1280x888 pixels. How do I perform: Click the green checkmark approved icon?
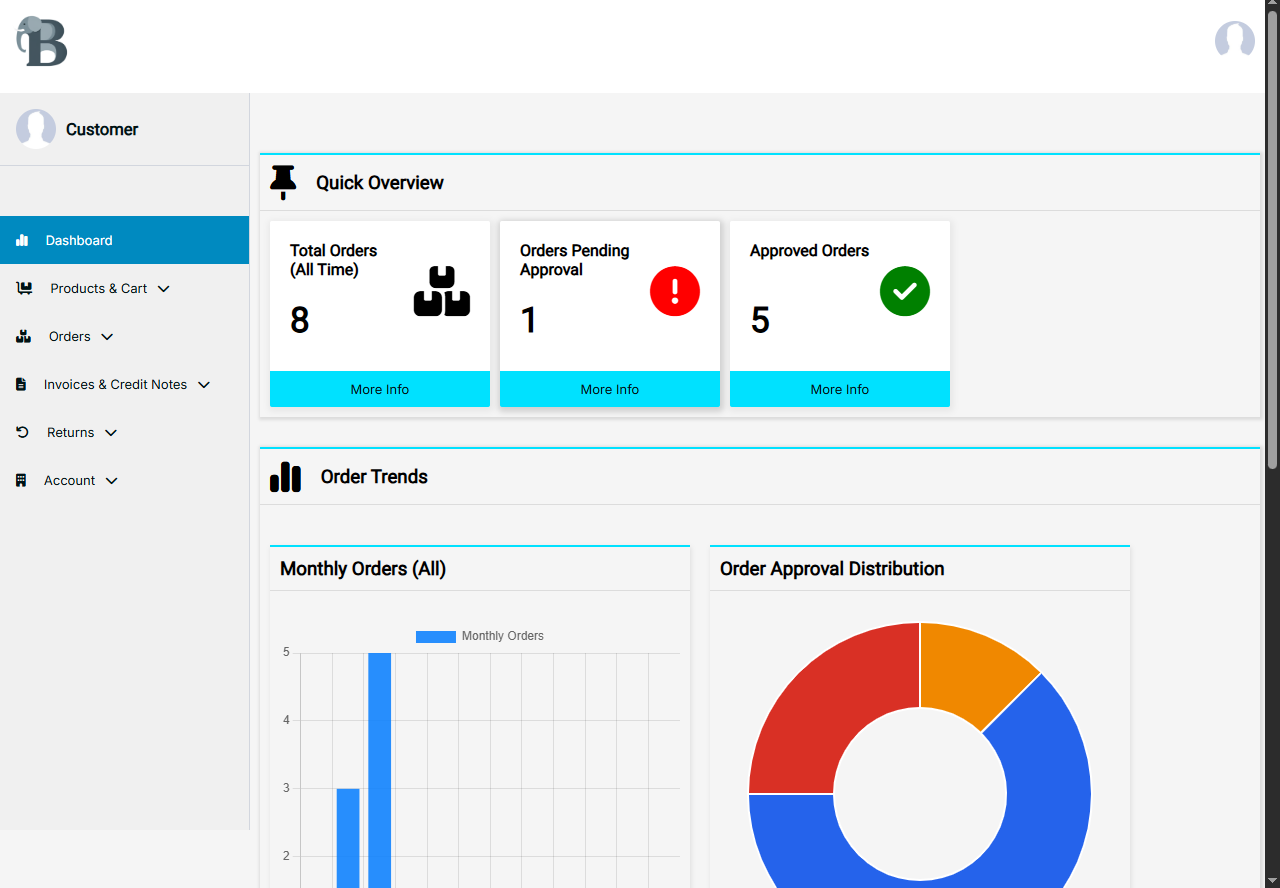tap(905, 291)
